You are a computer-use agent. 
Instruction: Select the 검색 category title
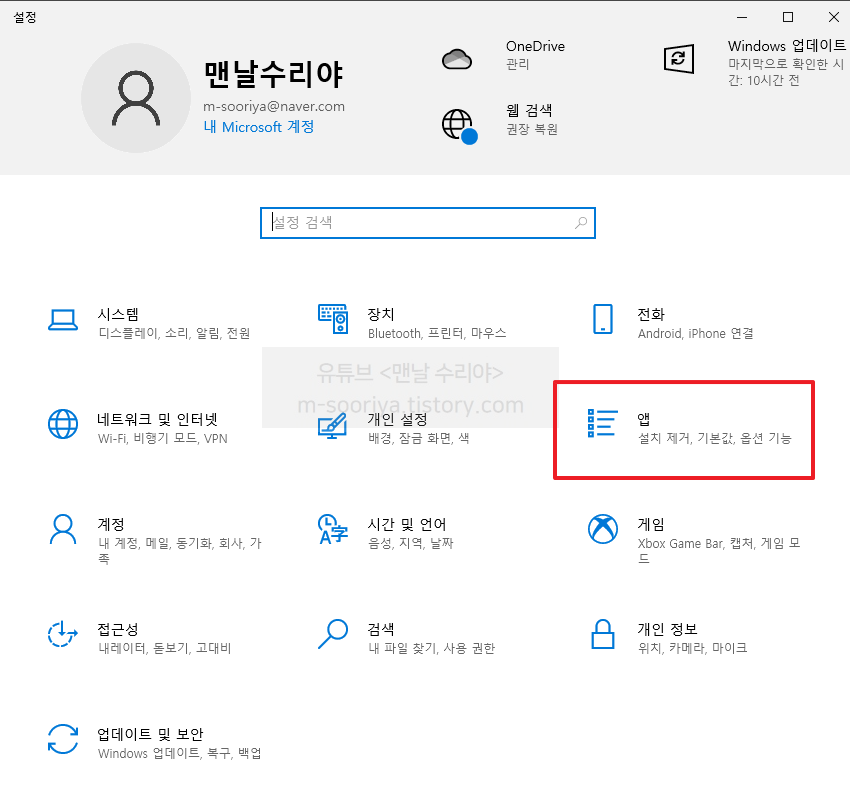381,629
